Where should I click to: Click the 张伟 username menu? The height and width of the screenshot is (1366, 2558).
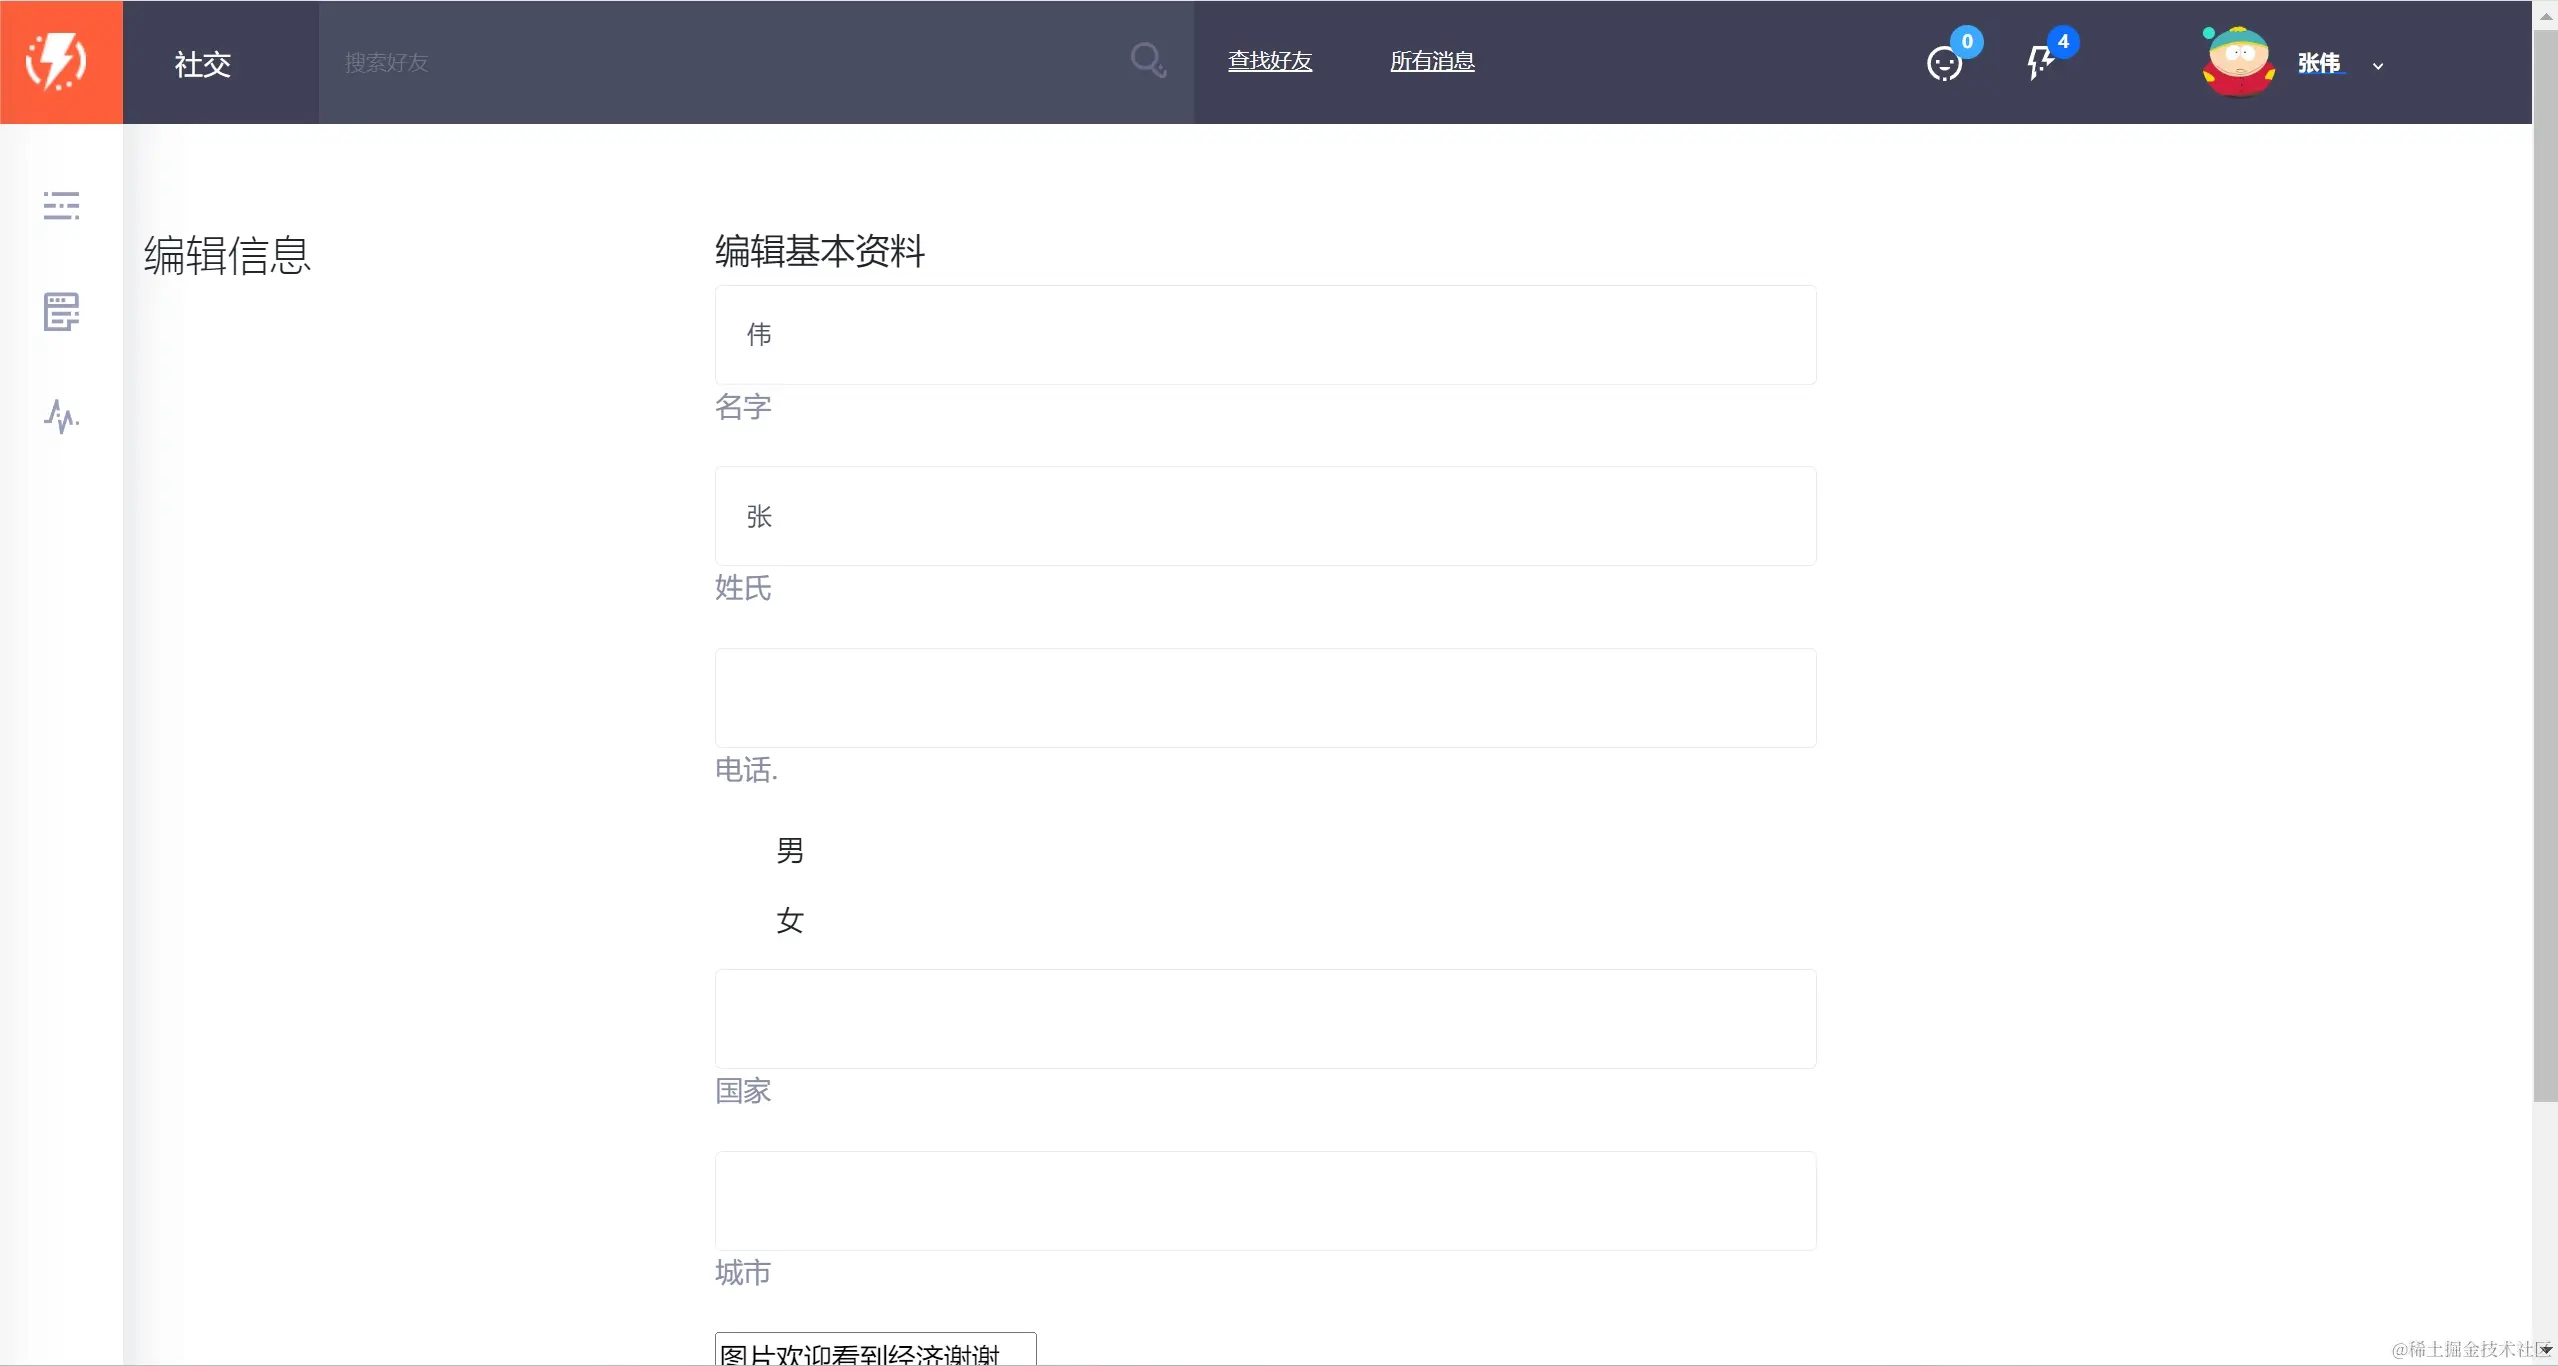(x=2318, y=63)
